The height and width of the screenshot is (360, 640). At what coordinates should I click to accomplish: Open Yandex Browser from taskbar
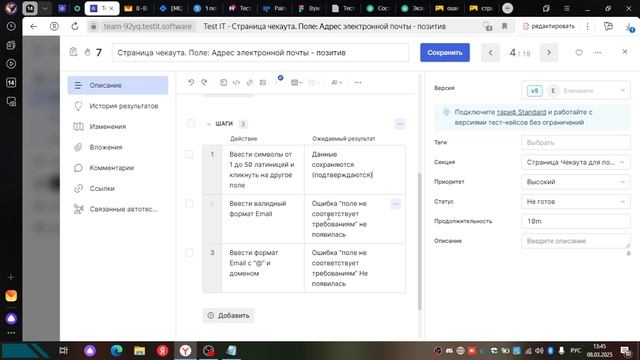coord(185,351)
